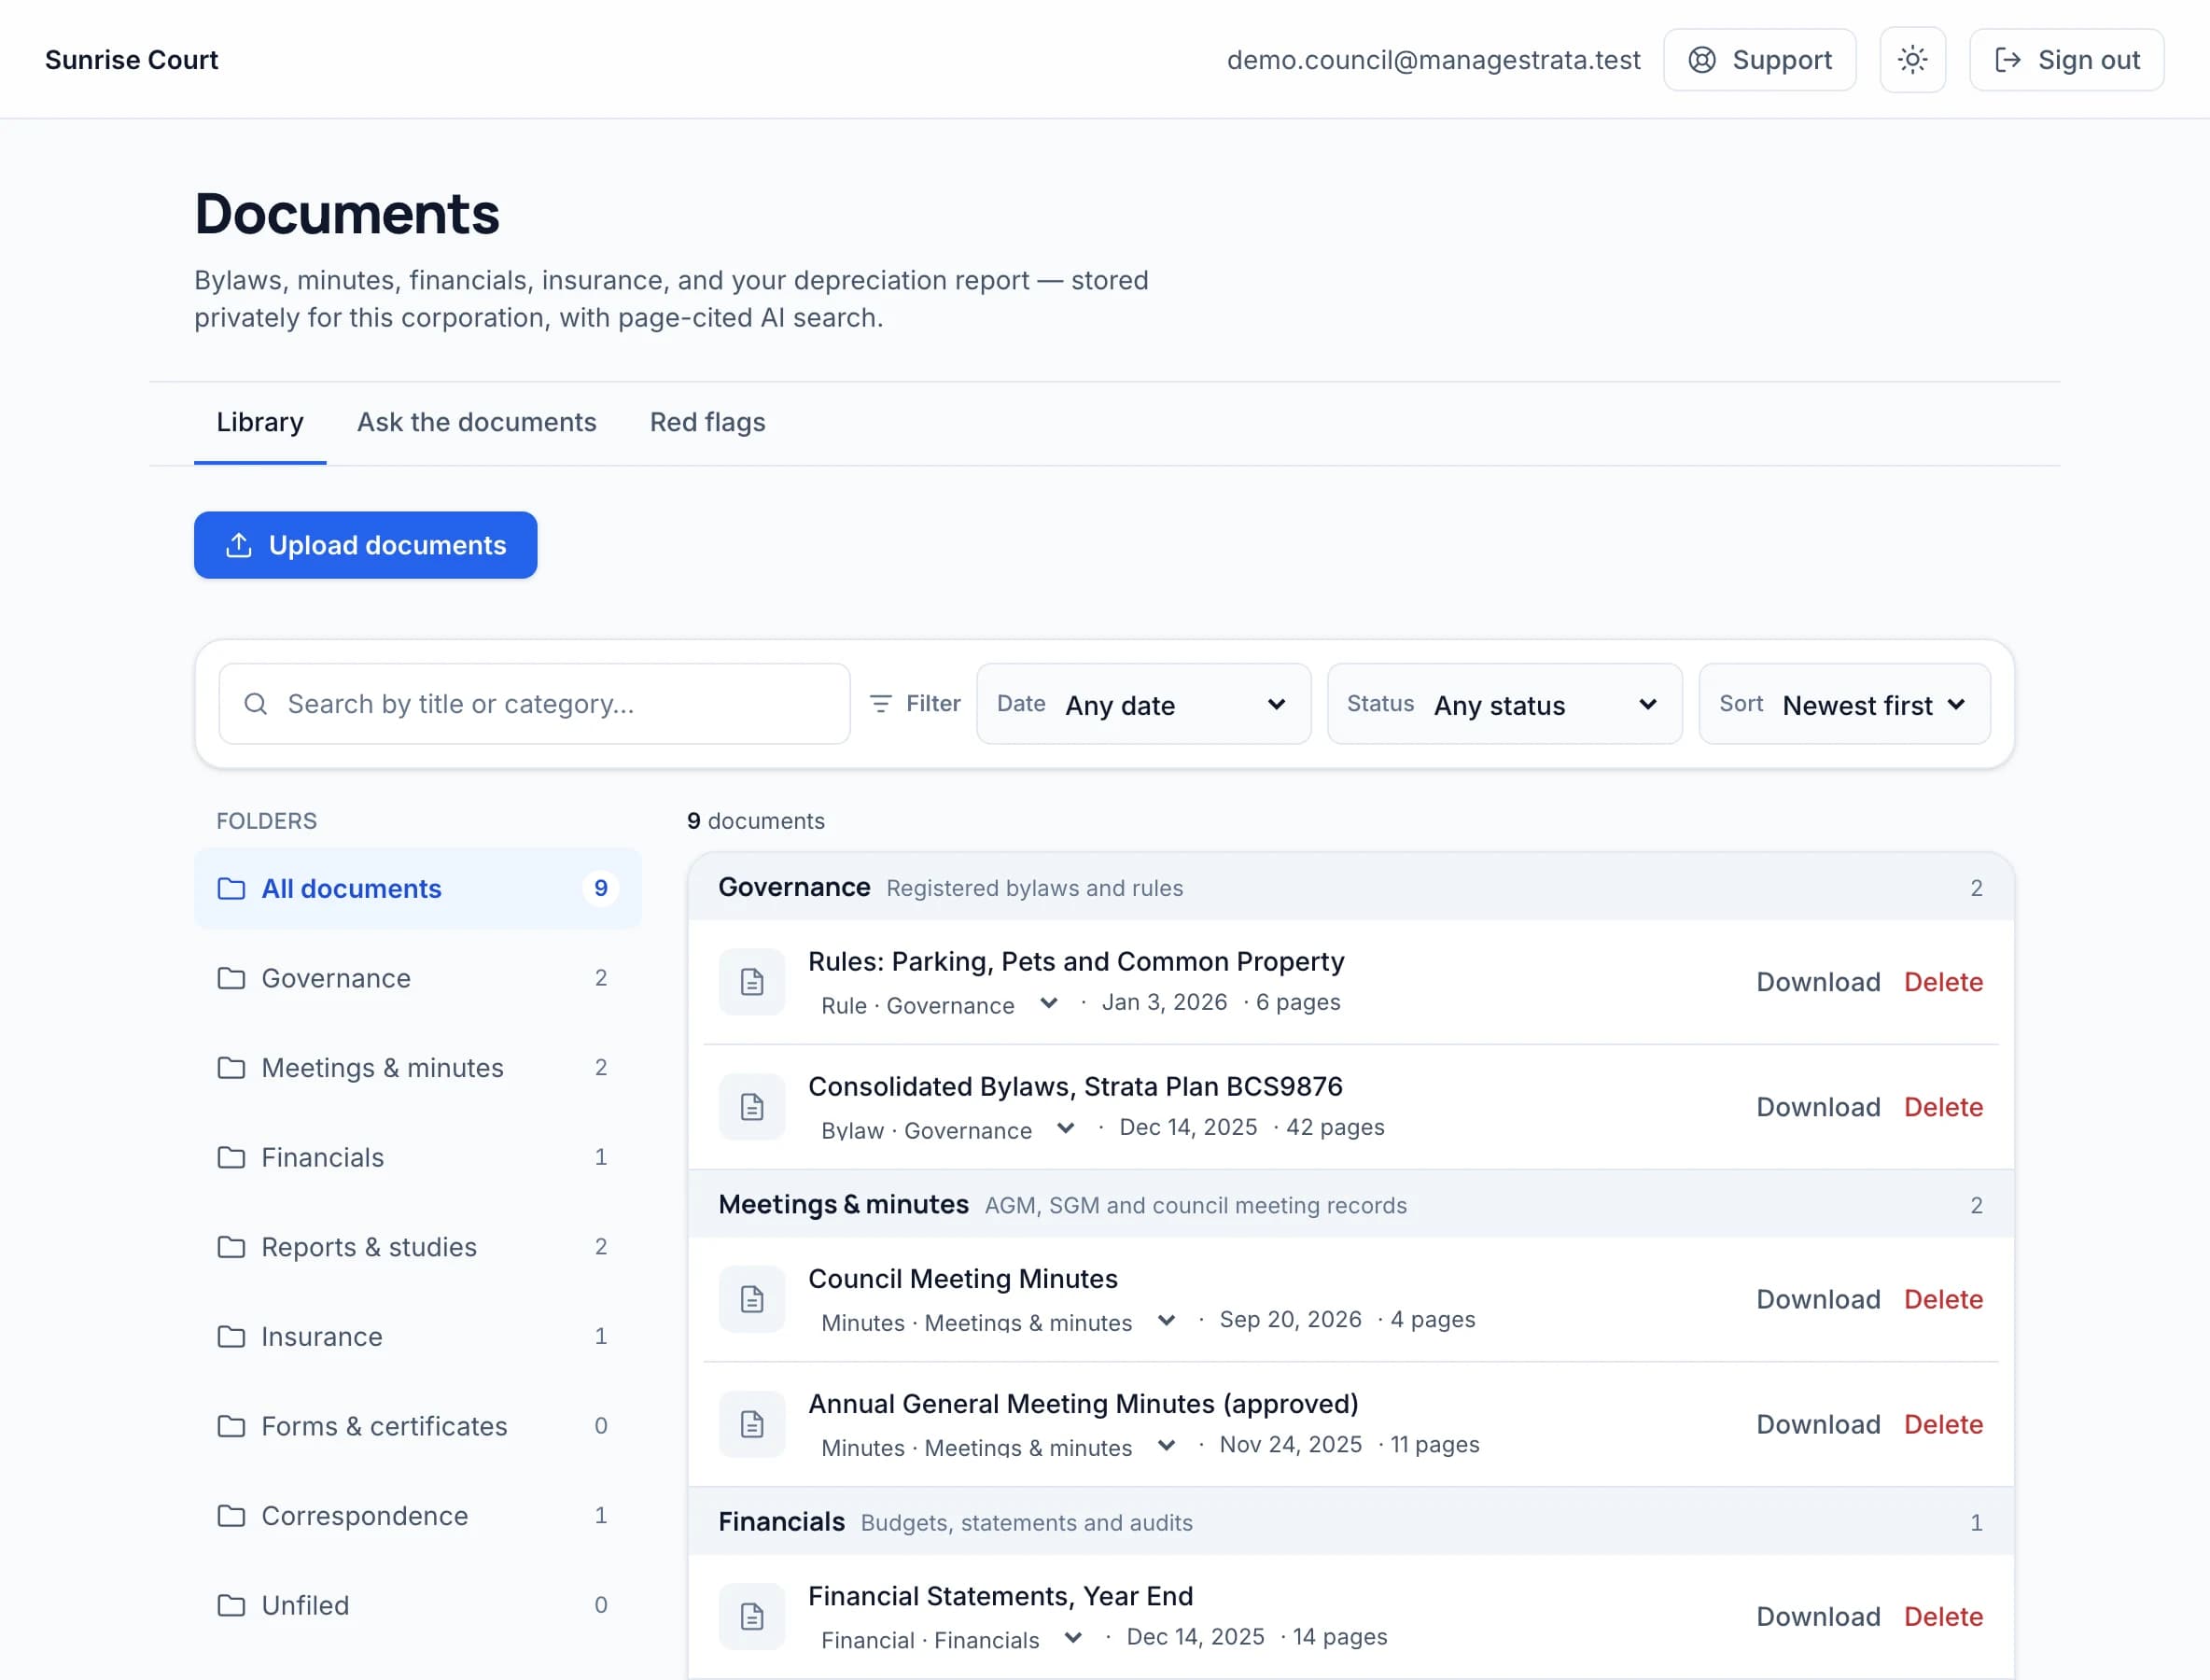This screenshot has width=2210, height=1680.
Task: Open the Status Any status dropdown
Action: point(1504,704)
